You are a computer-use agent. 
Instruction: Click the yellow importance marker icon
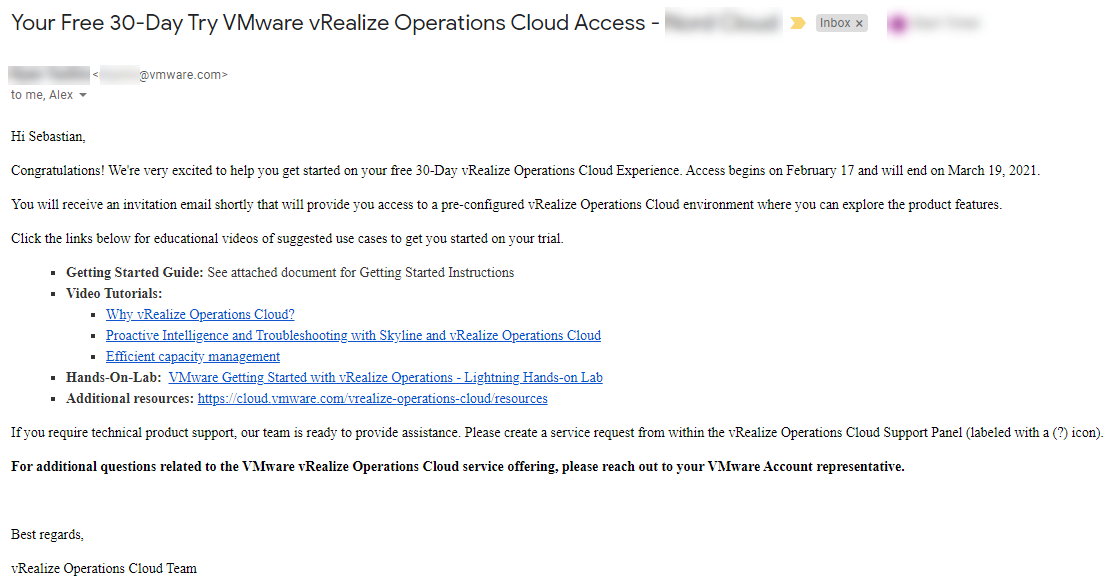798,23
